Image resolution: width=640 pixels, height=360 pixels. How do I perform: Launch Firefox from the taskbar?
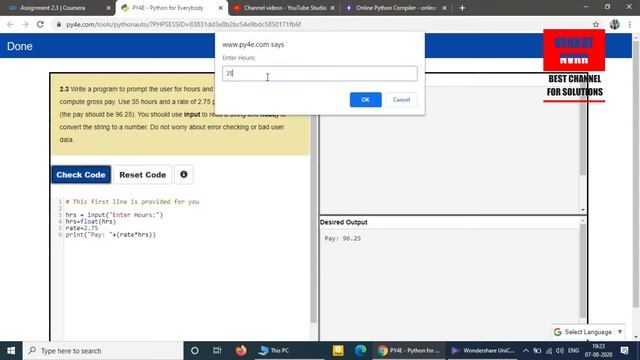coord(241,351)
